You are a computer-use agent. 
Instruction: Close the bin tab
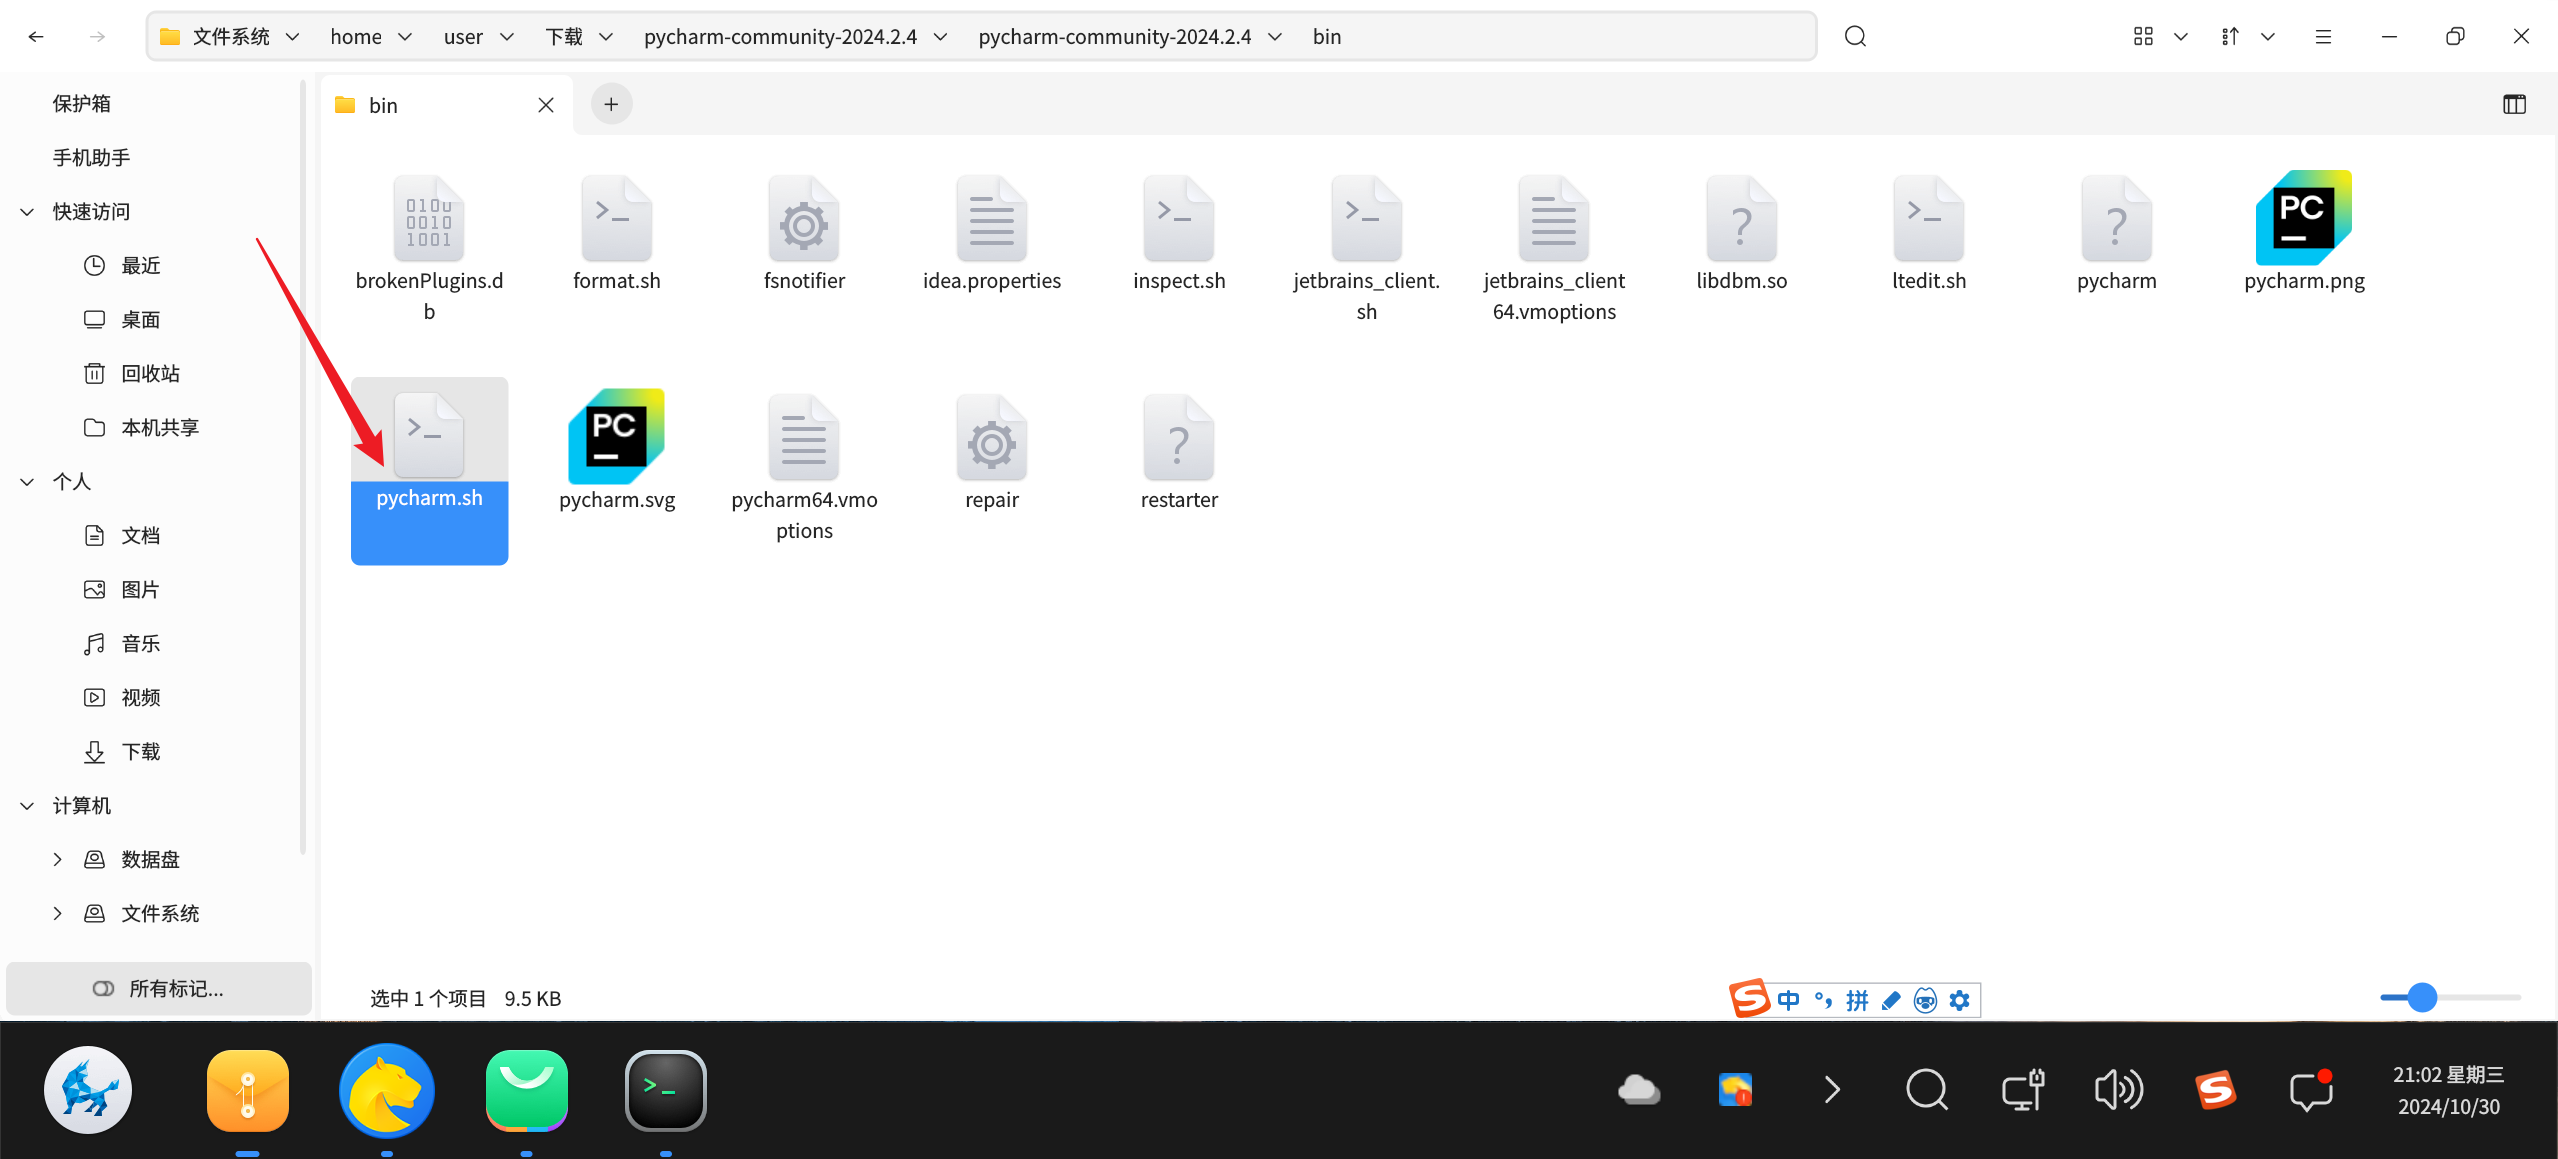pos(546,105)
